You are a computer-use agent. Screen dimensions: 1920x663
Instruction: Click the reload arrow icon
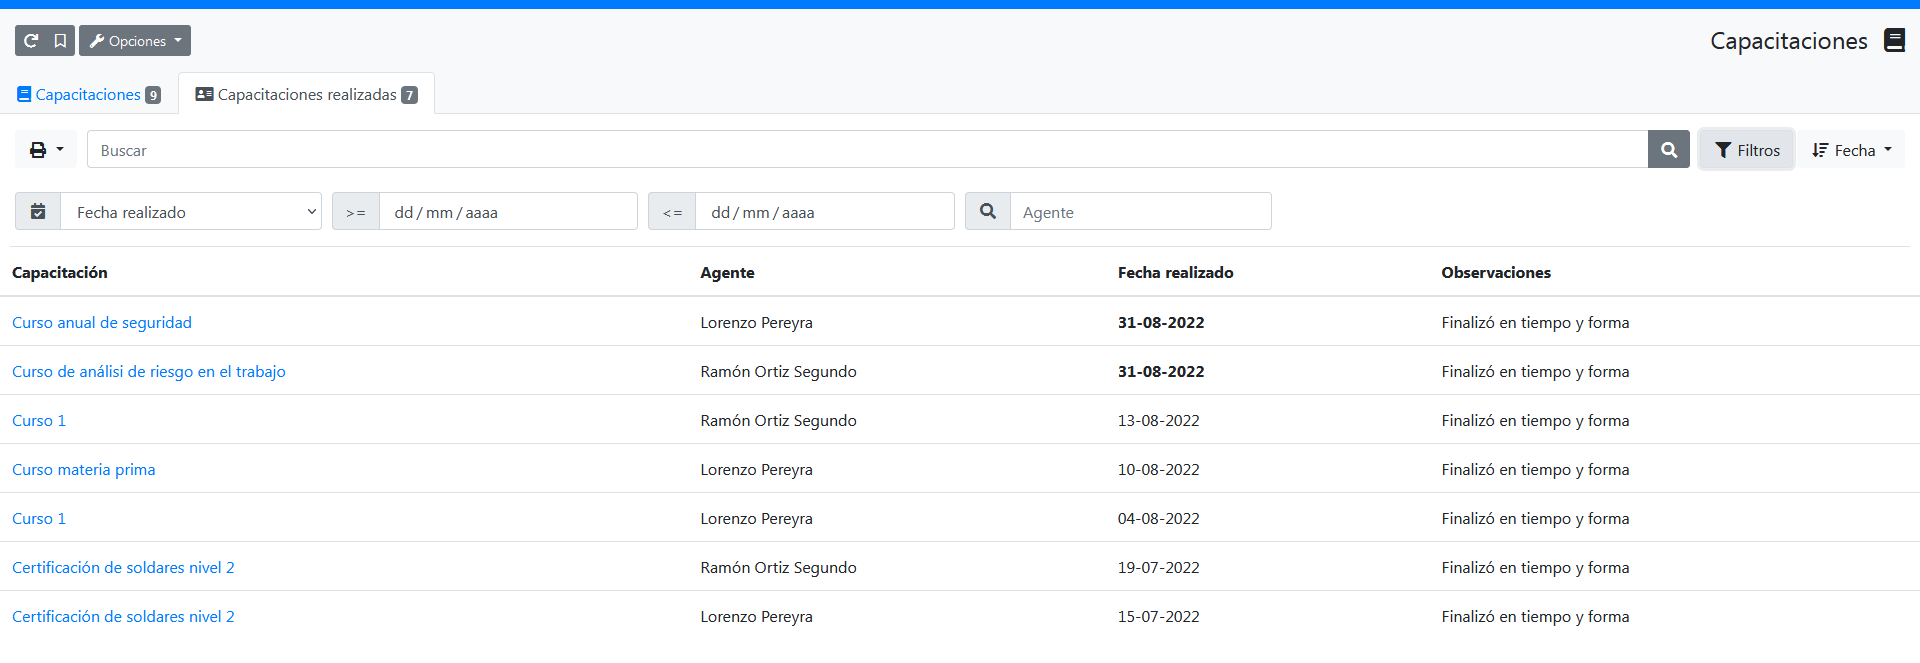(x=31, y=41)
